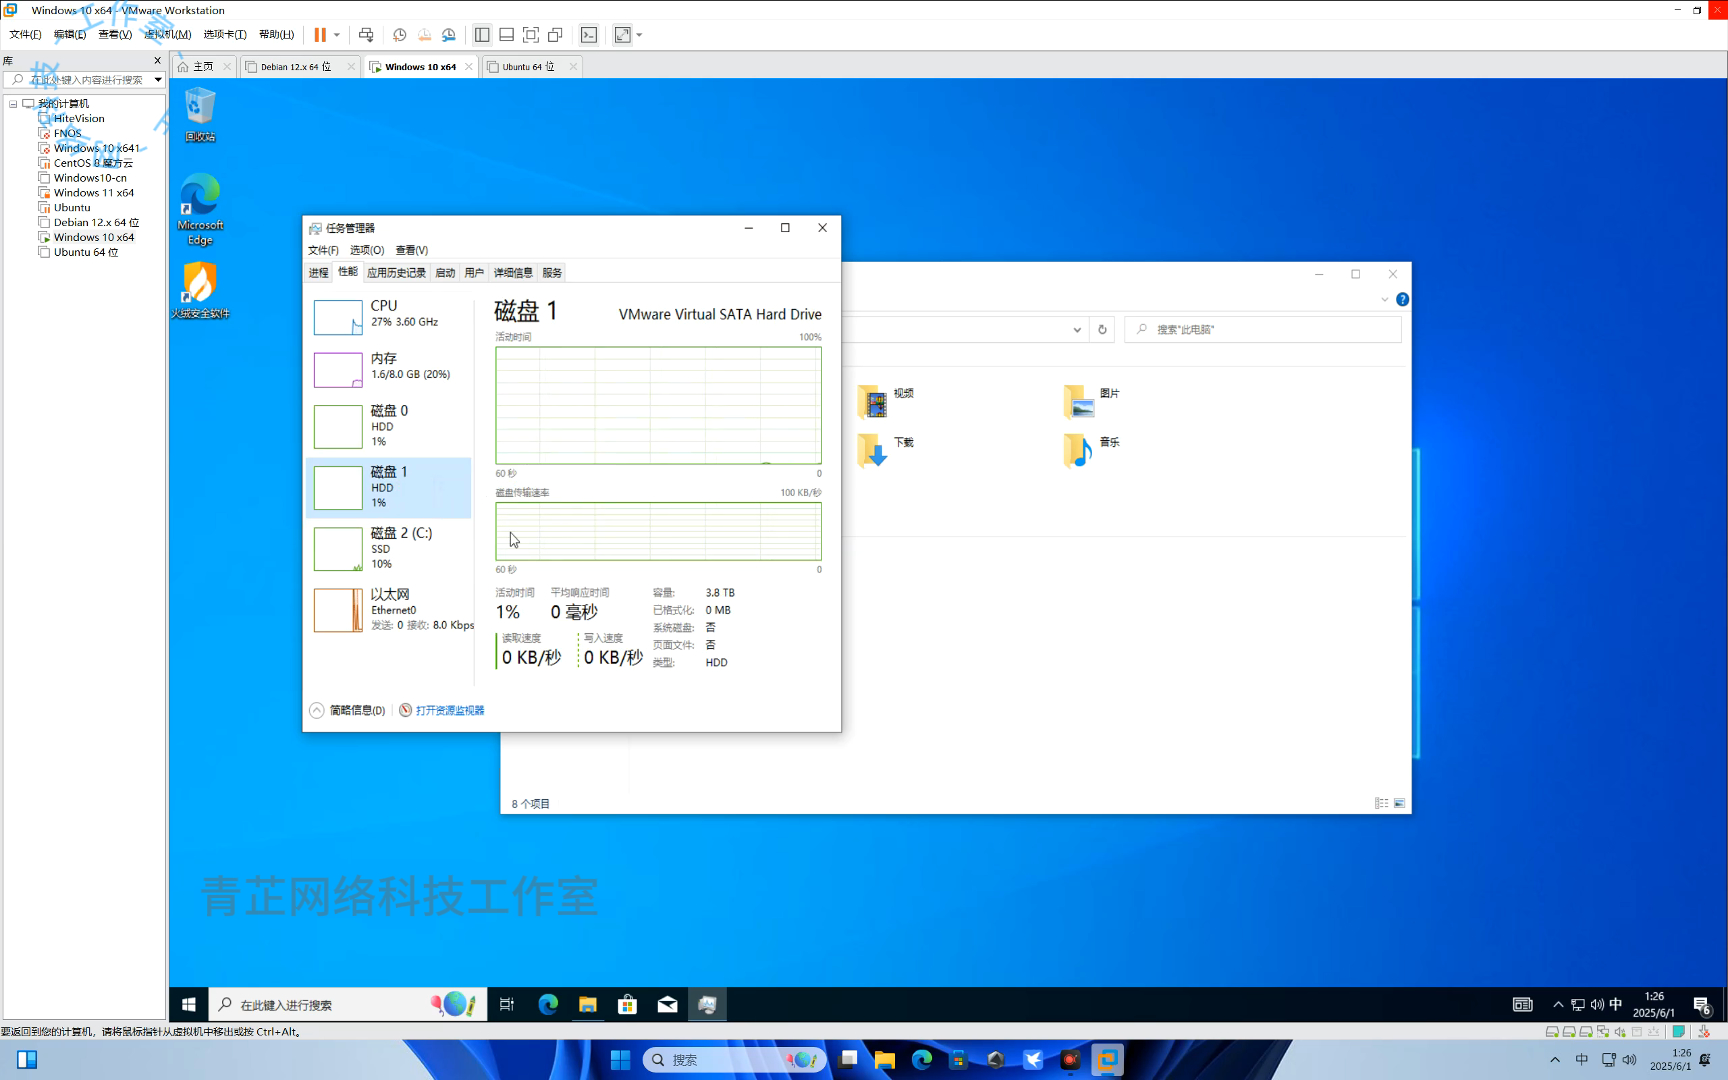
Task: Open the 视频 folder in Explorer
Action: [887, 401]
